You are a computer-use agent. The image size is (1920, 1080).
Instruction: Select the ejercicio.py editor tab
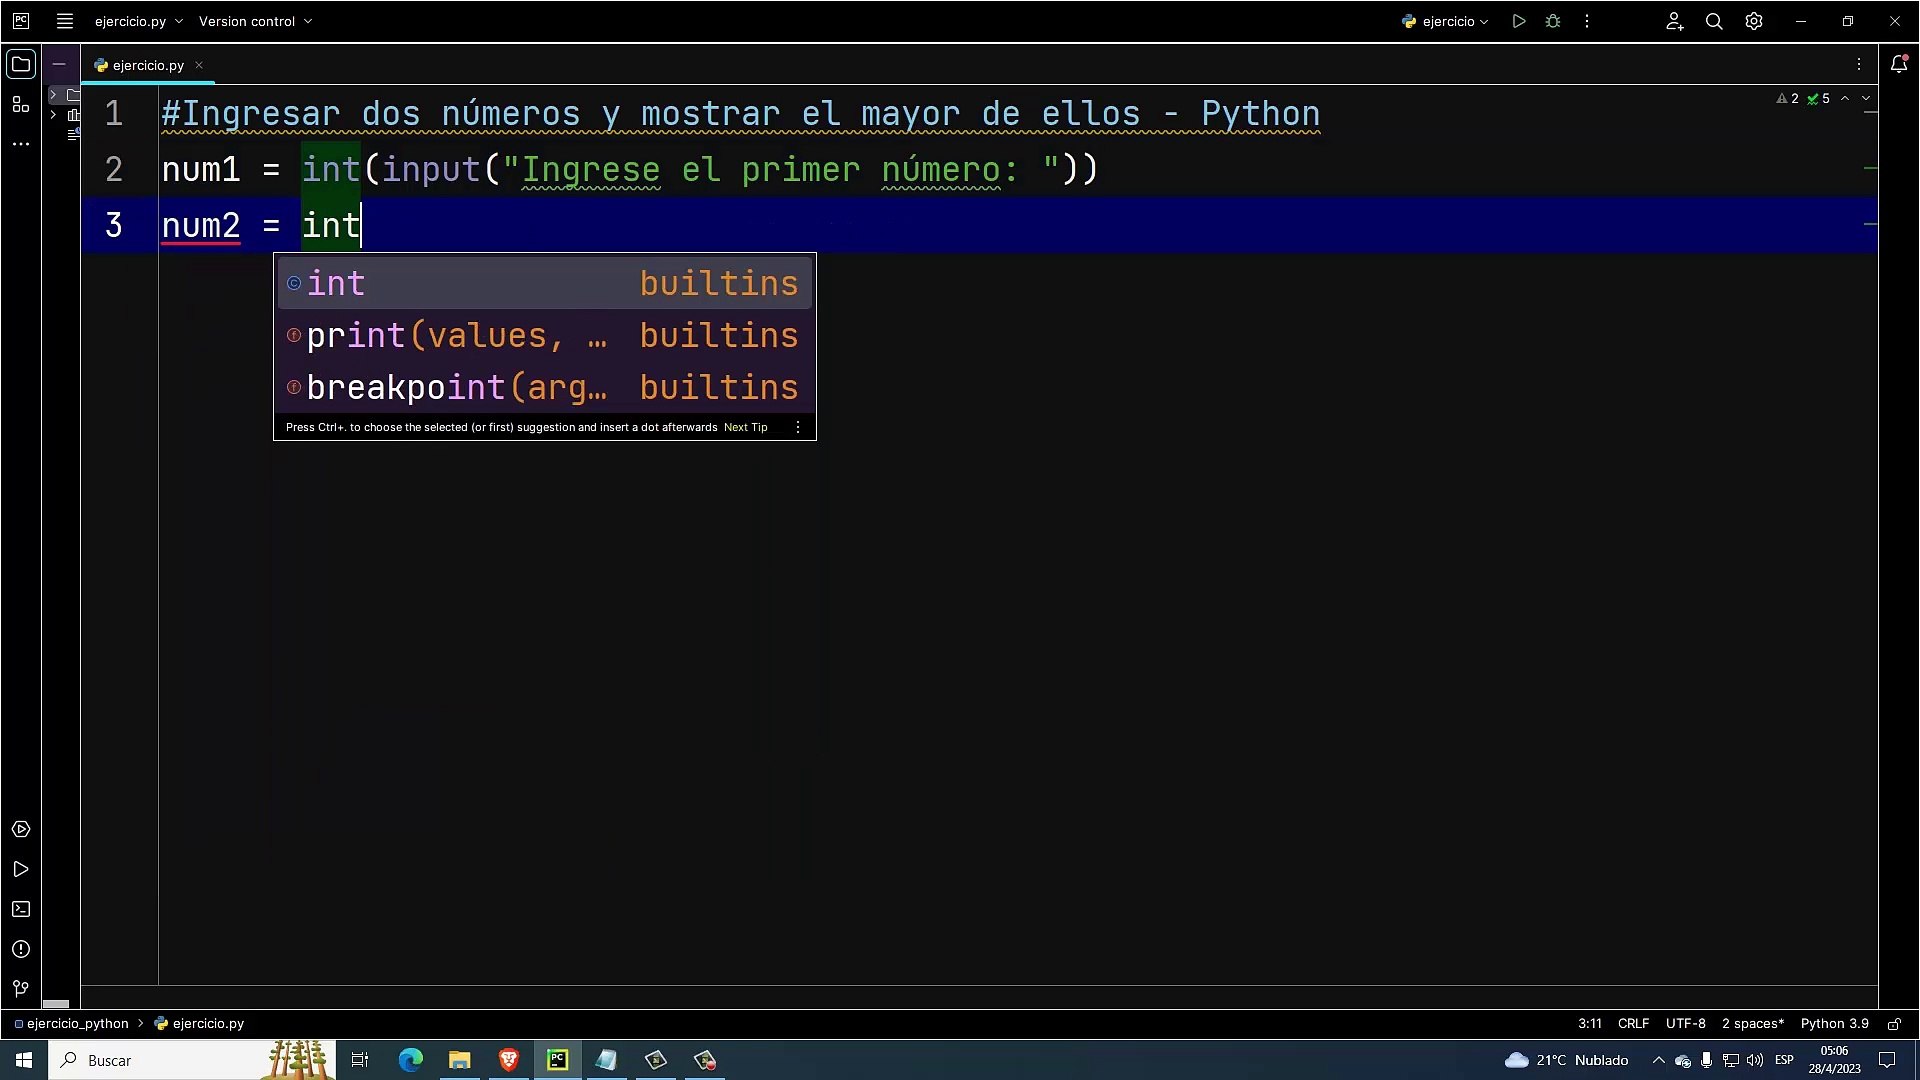(x=147, y=65)
